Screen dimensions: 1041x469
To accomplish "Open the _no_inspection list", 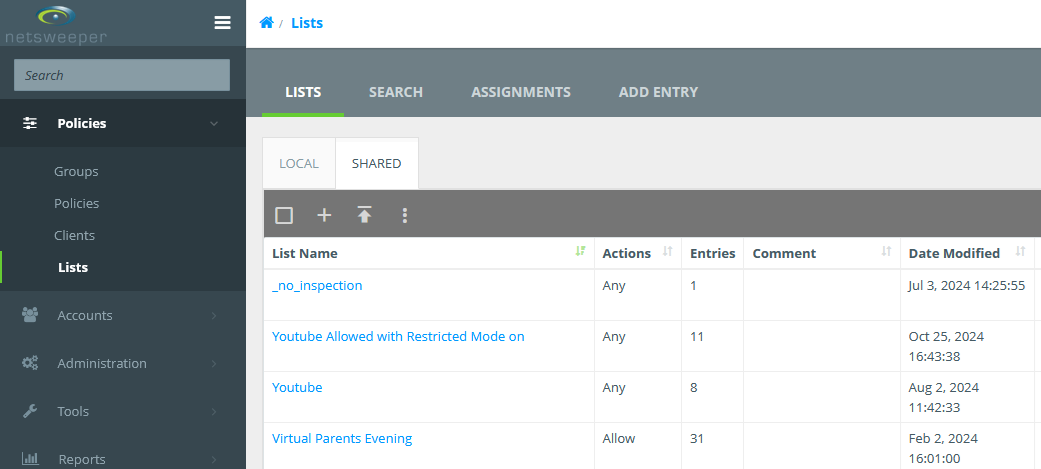I will [317, 286].
